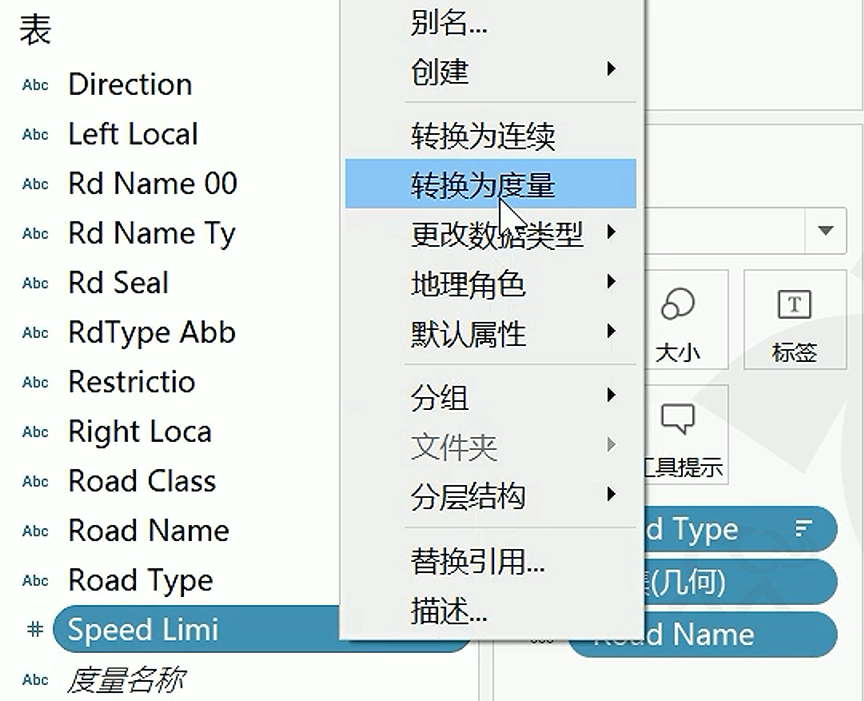Click the Abc type icon beside Direction
This screenshot has width=864, height=701.
(x=35, y=85)
